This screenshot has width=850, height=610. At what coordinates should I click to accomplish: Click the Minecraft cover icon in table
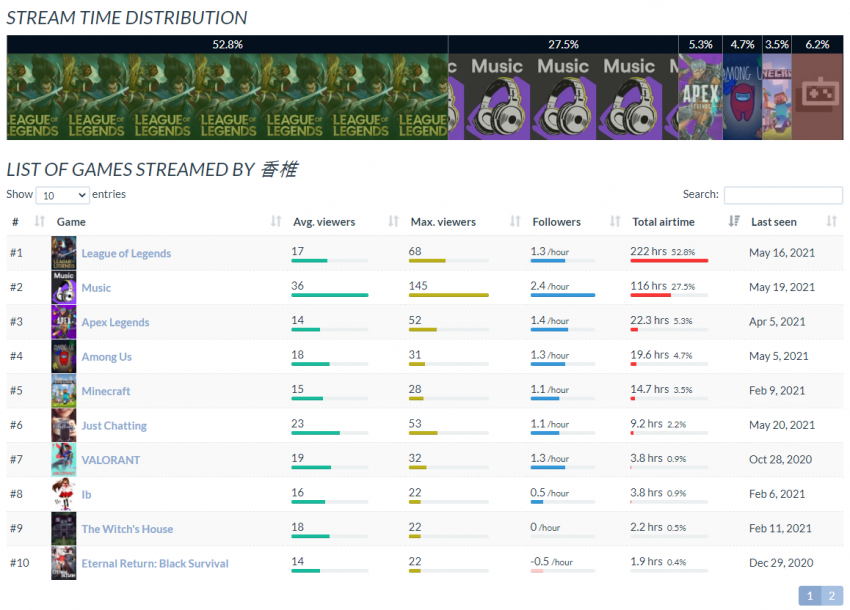(x=63, y=390)
